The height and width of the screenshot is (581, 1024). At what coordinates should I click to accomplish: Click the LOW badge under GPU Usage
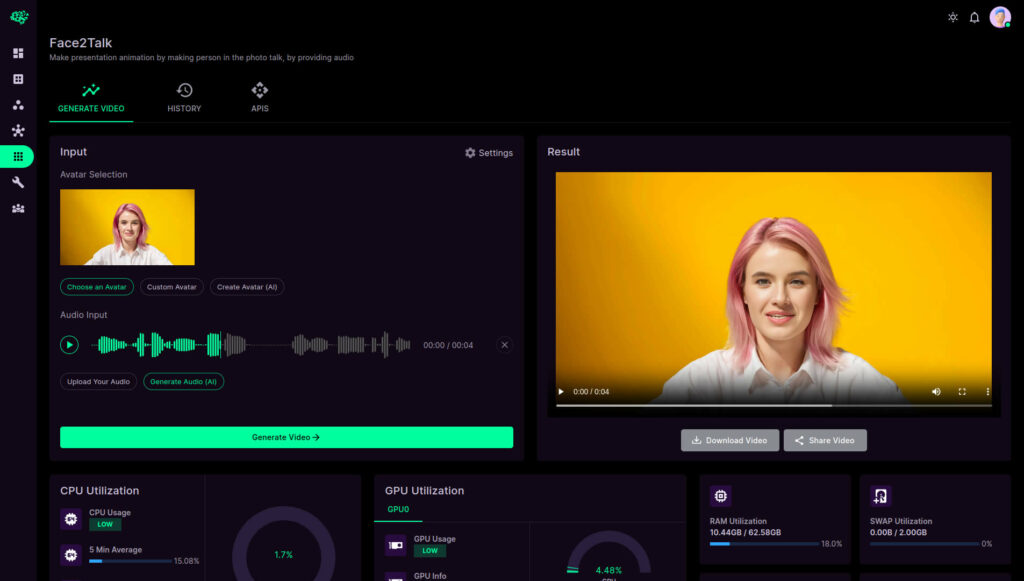[x=430, y=550]
